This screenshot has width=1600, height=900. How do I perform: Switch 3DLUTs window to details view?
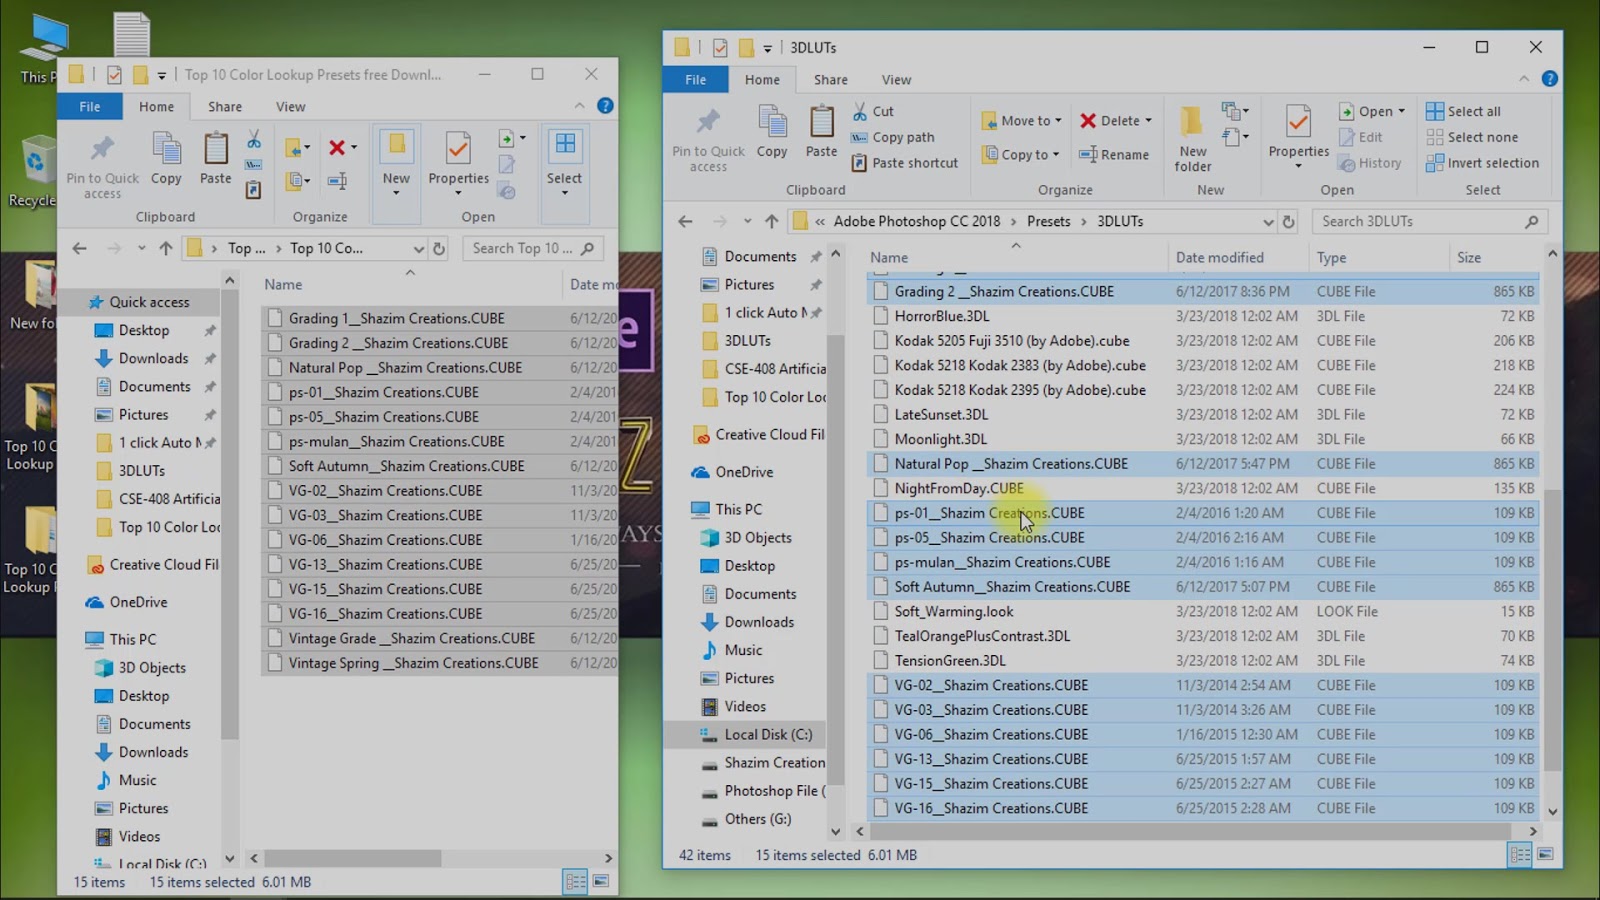(1520, 854)
